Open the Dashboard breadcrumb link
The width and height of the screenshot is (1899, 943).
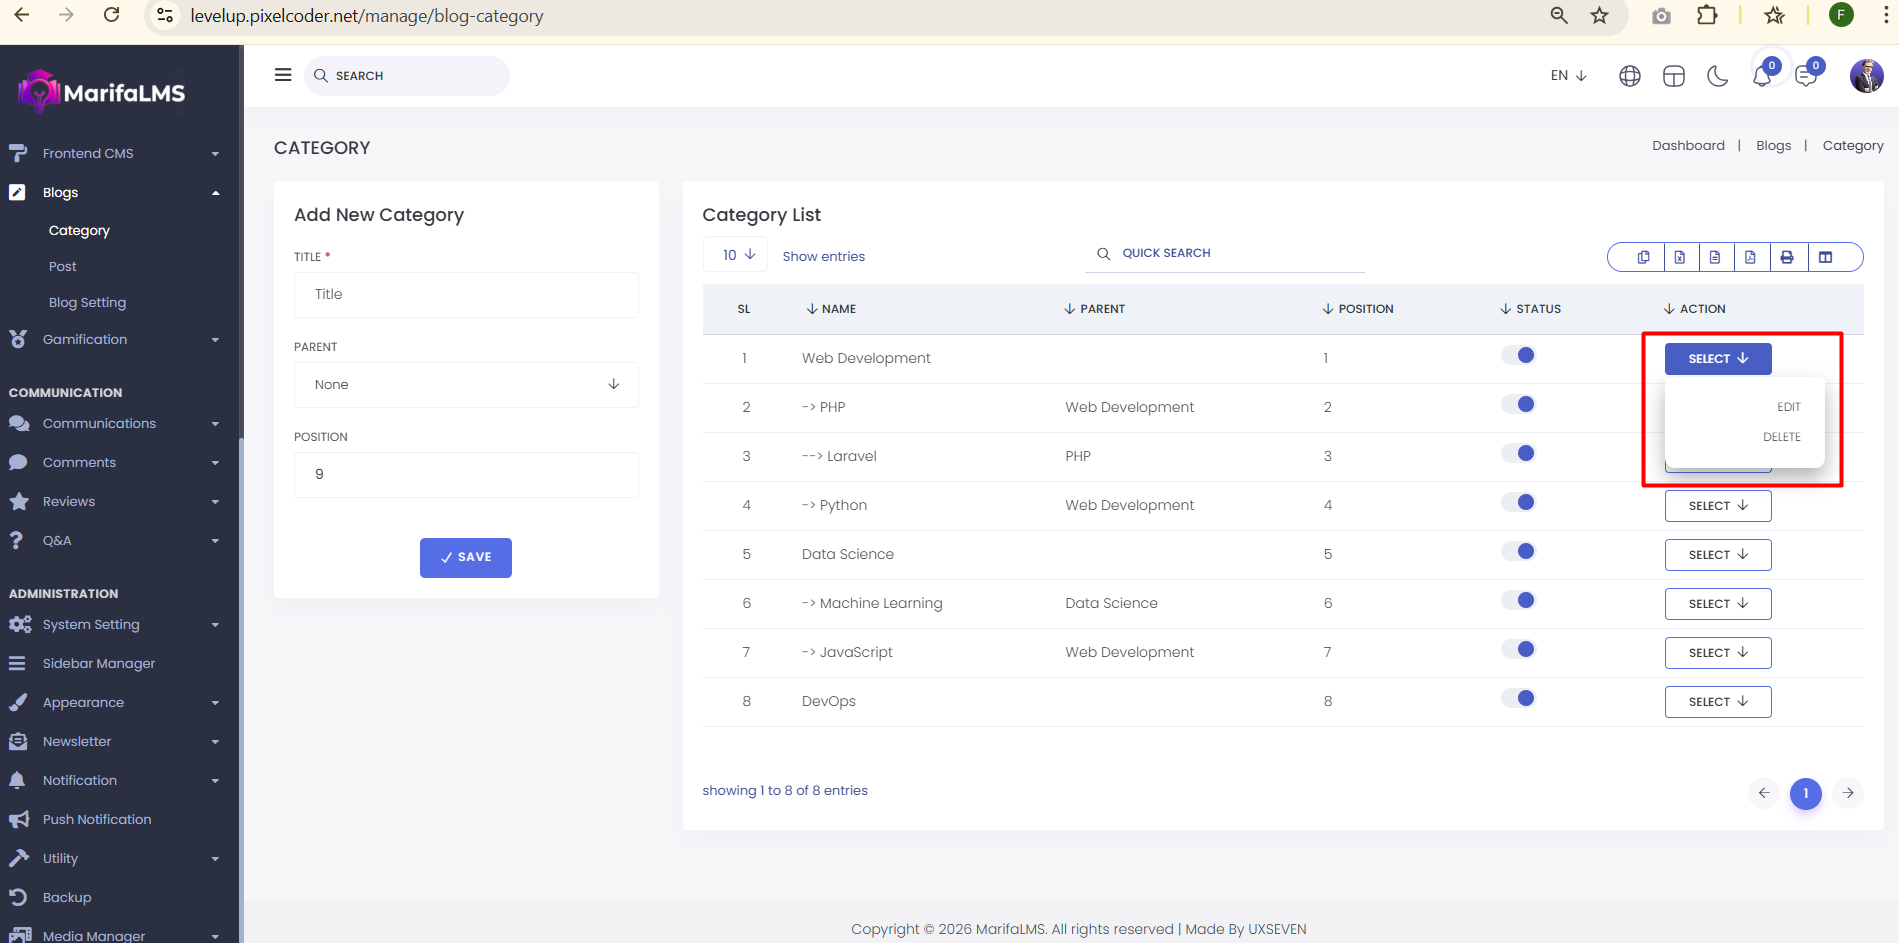pyautogui.click(x=1688, y=146)
